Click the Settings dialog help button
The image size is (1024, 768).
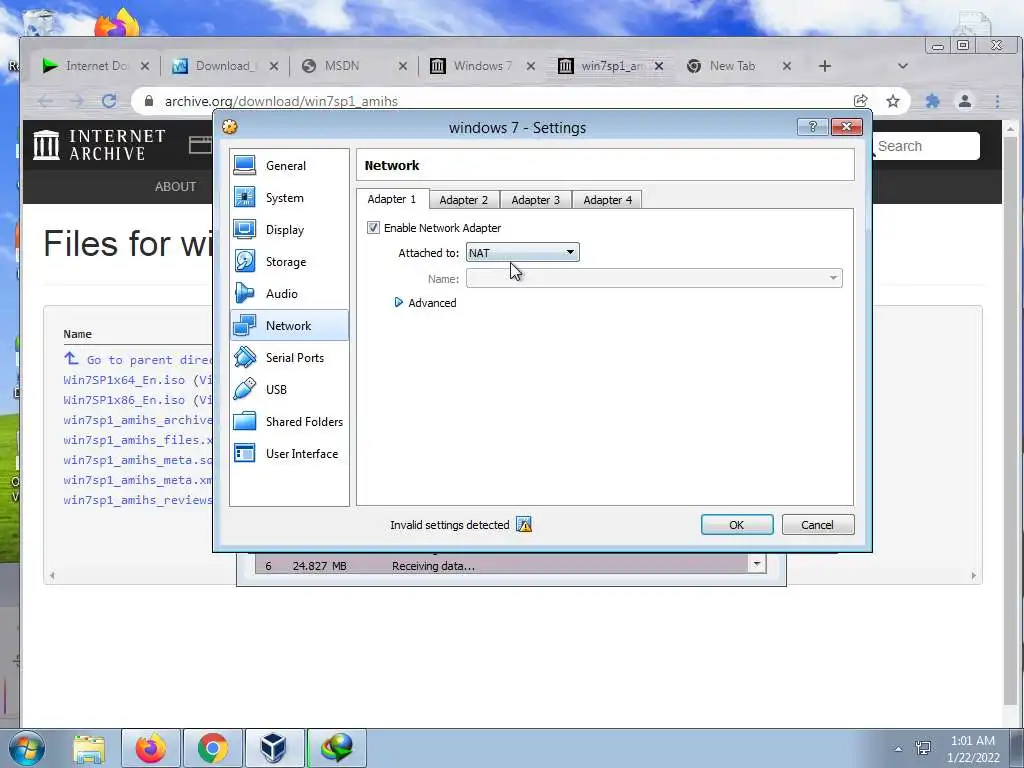[x=812, y=127]
